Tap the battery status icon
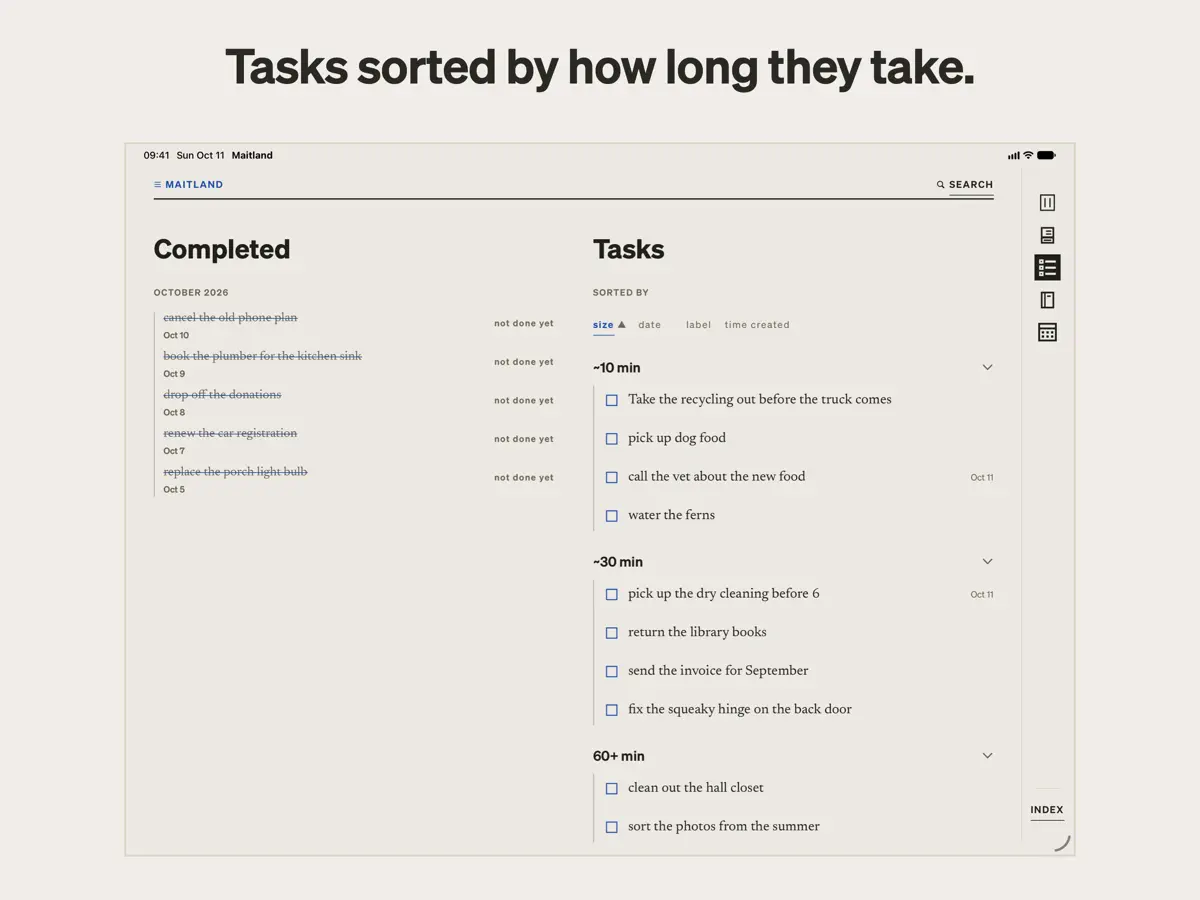The height and width of the screenshot is (900, 1200). tap(1046, 155)
